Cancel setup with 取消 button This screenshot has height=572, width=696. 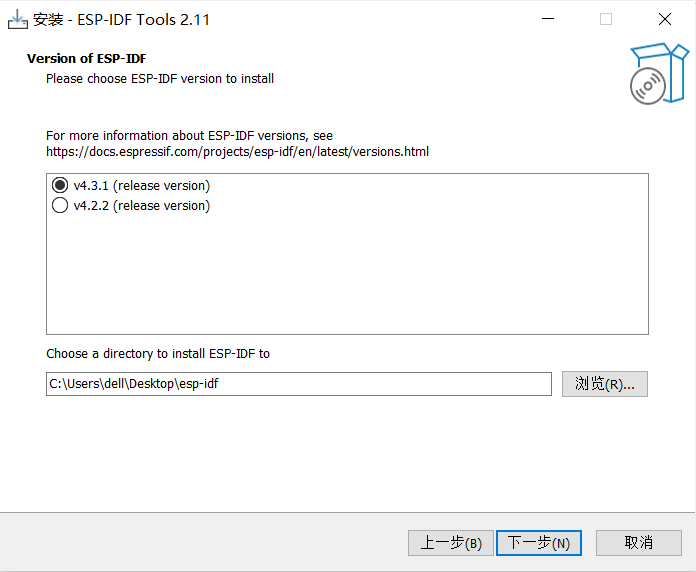[x=639, y=543]
